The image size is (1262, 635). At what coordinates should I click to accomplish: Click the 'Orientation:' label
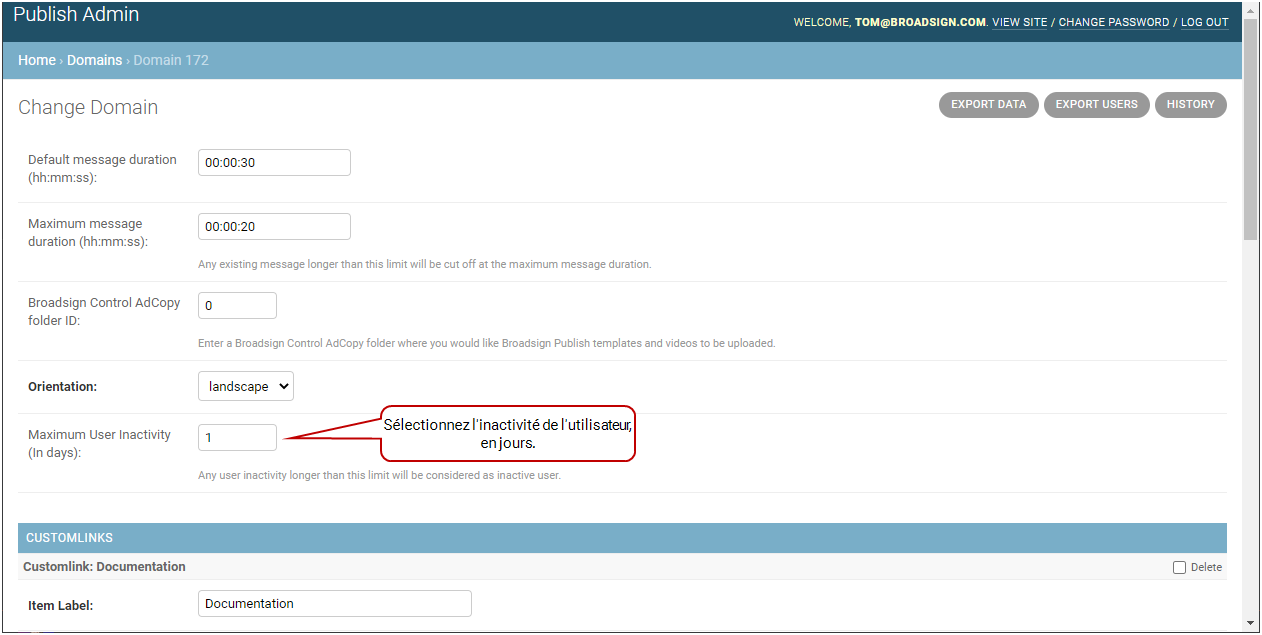(x=62, y=386)
